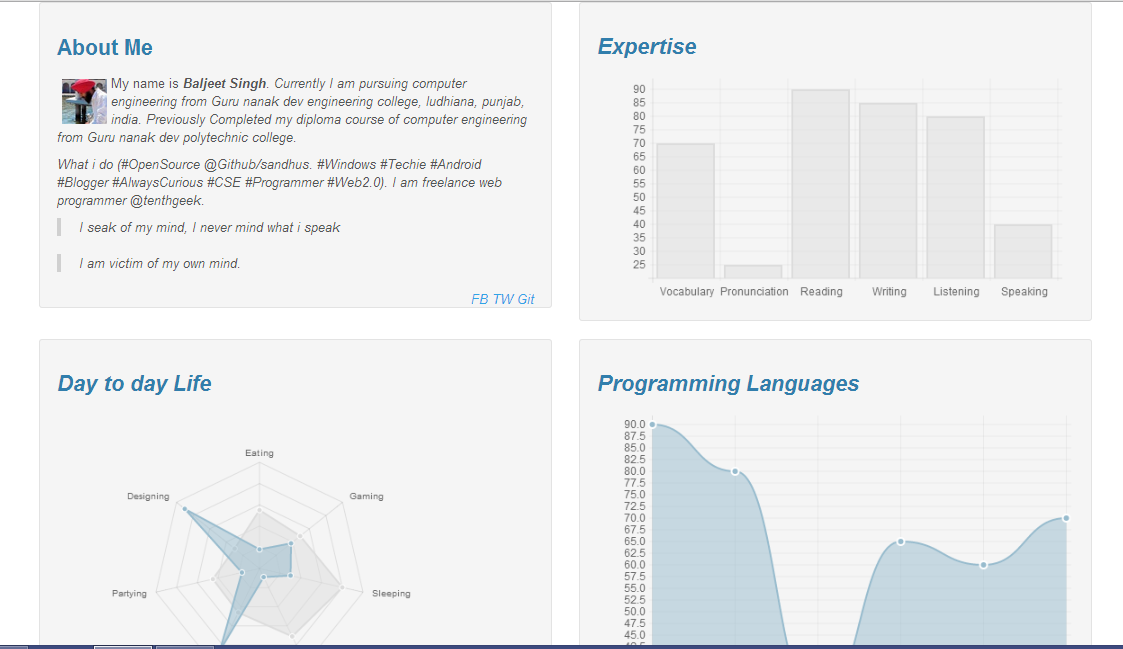Click the Expertise heading
Screen dimensions: 1123x649
coord(647,47)
